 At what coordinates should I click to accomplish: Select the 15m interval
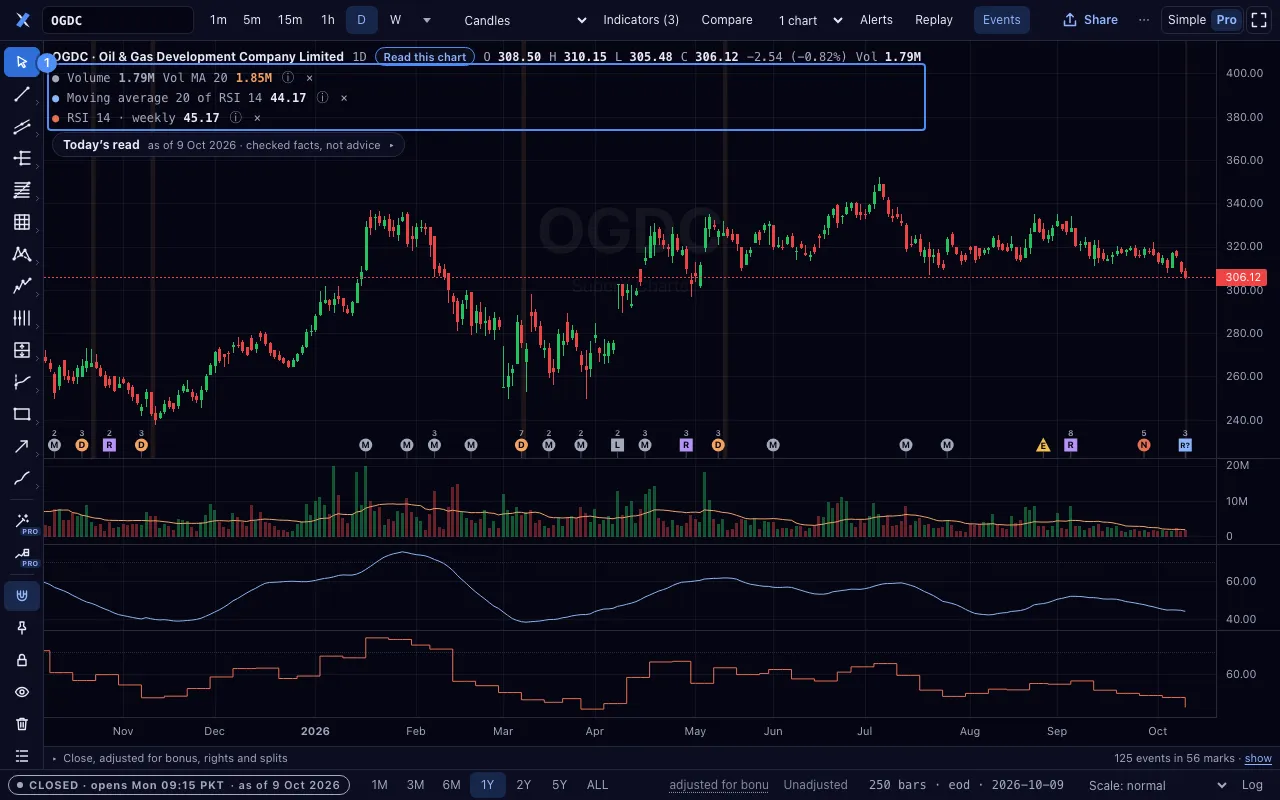(x=290, y=20)
